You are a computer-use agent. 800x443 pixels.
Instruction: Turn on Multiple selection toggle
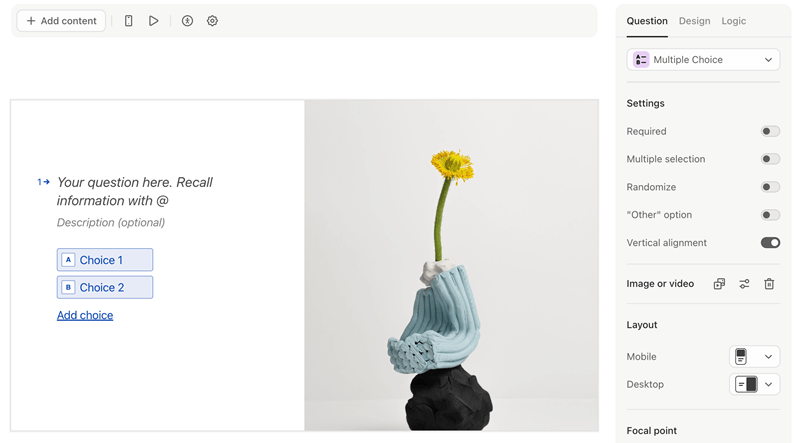(770, 159)
